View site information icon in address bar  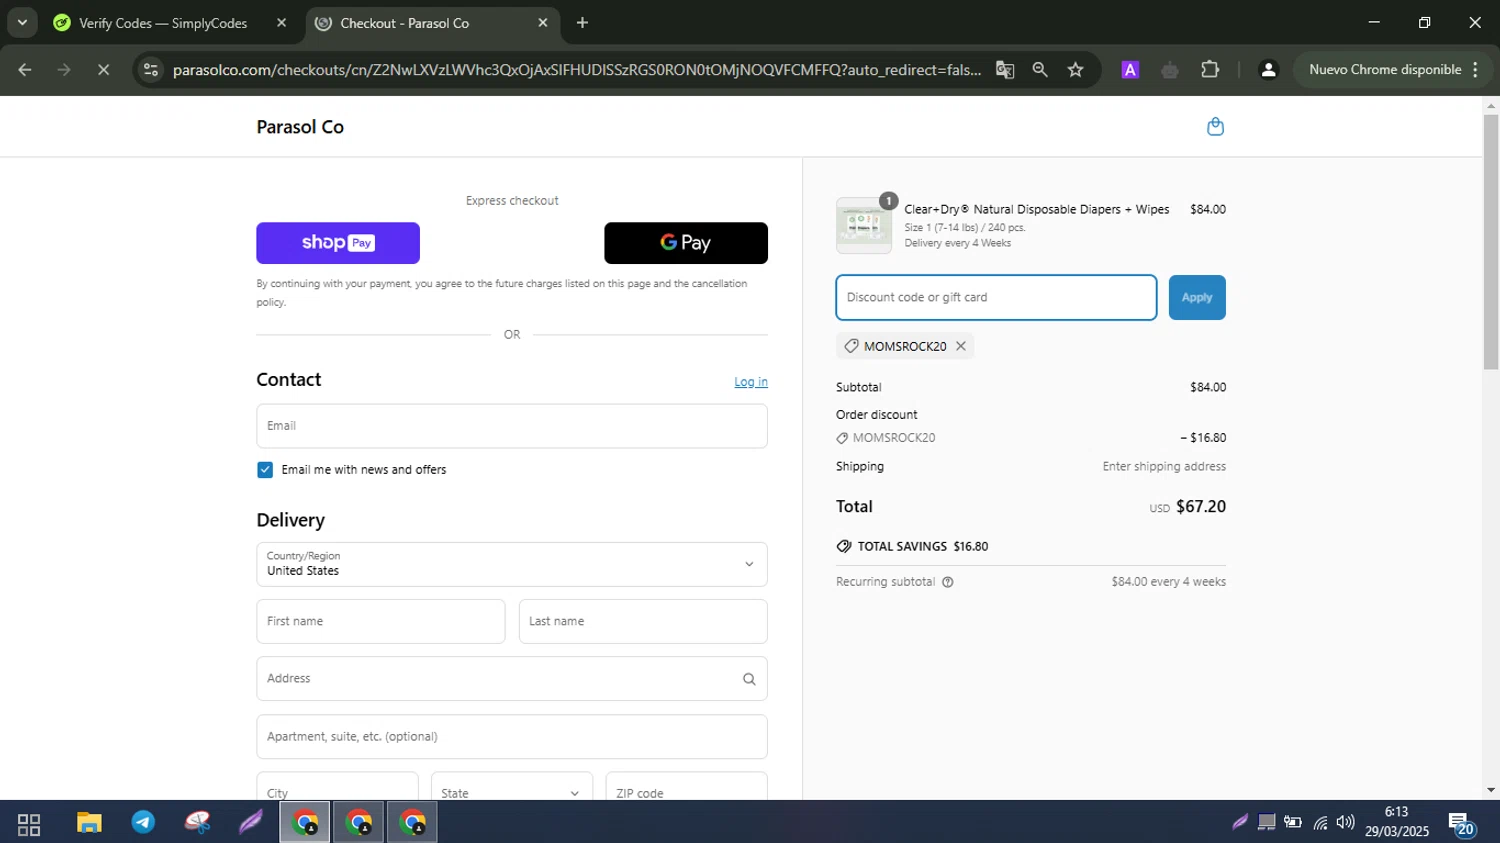click(151, 70)
